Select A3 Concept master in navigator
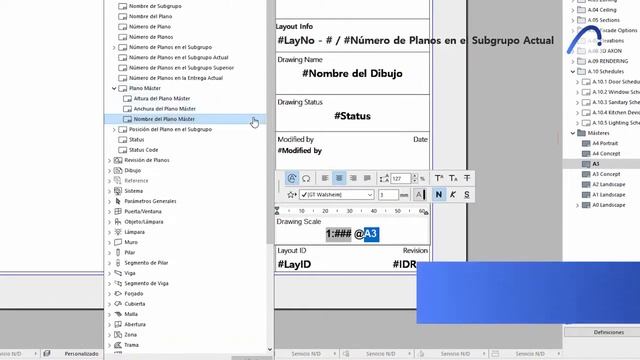640x360 pixels. [x=606, y=174]
